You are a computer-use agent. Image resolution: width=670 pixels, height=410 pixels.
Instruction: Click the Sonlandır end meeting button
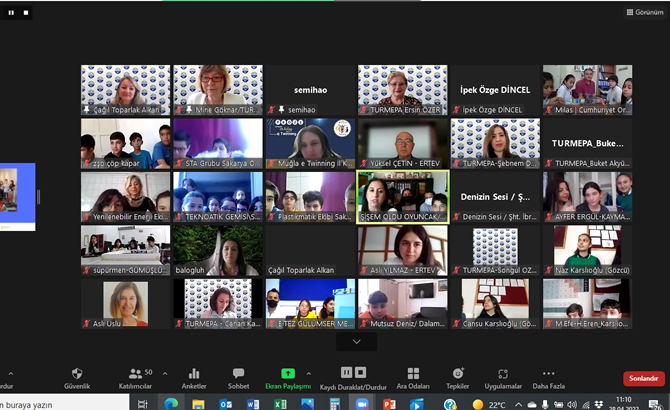pos(642,379)
